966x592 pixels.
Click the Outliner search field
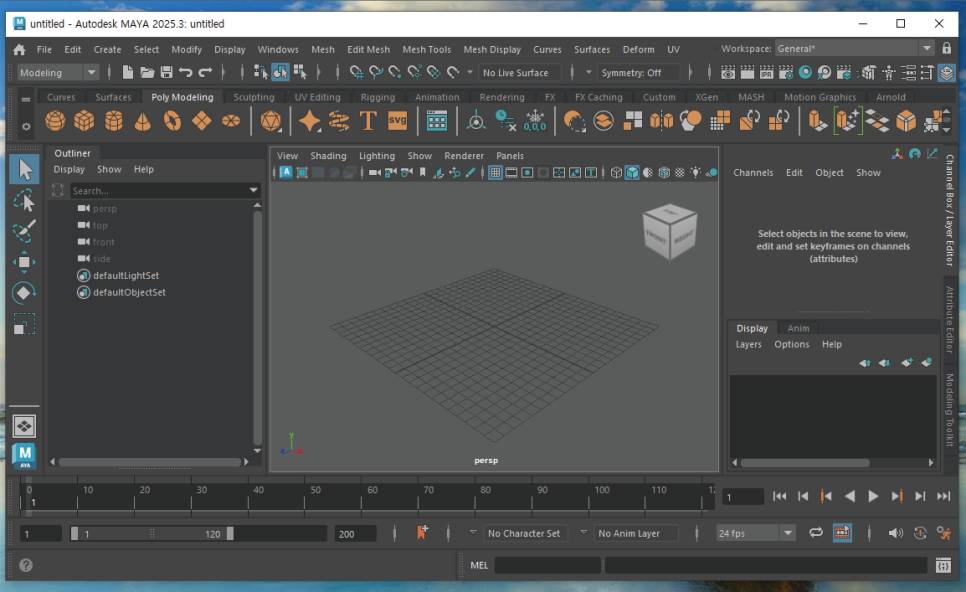pos(164,191)
